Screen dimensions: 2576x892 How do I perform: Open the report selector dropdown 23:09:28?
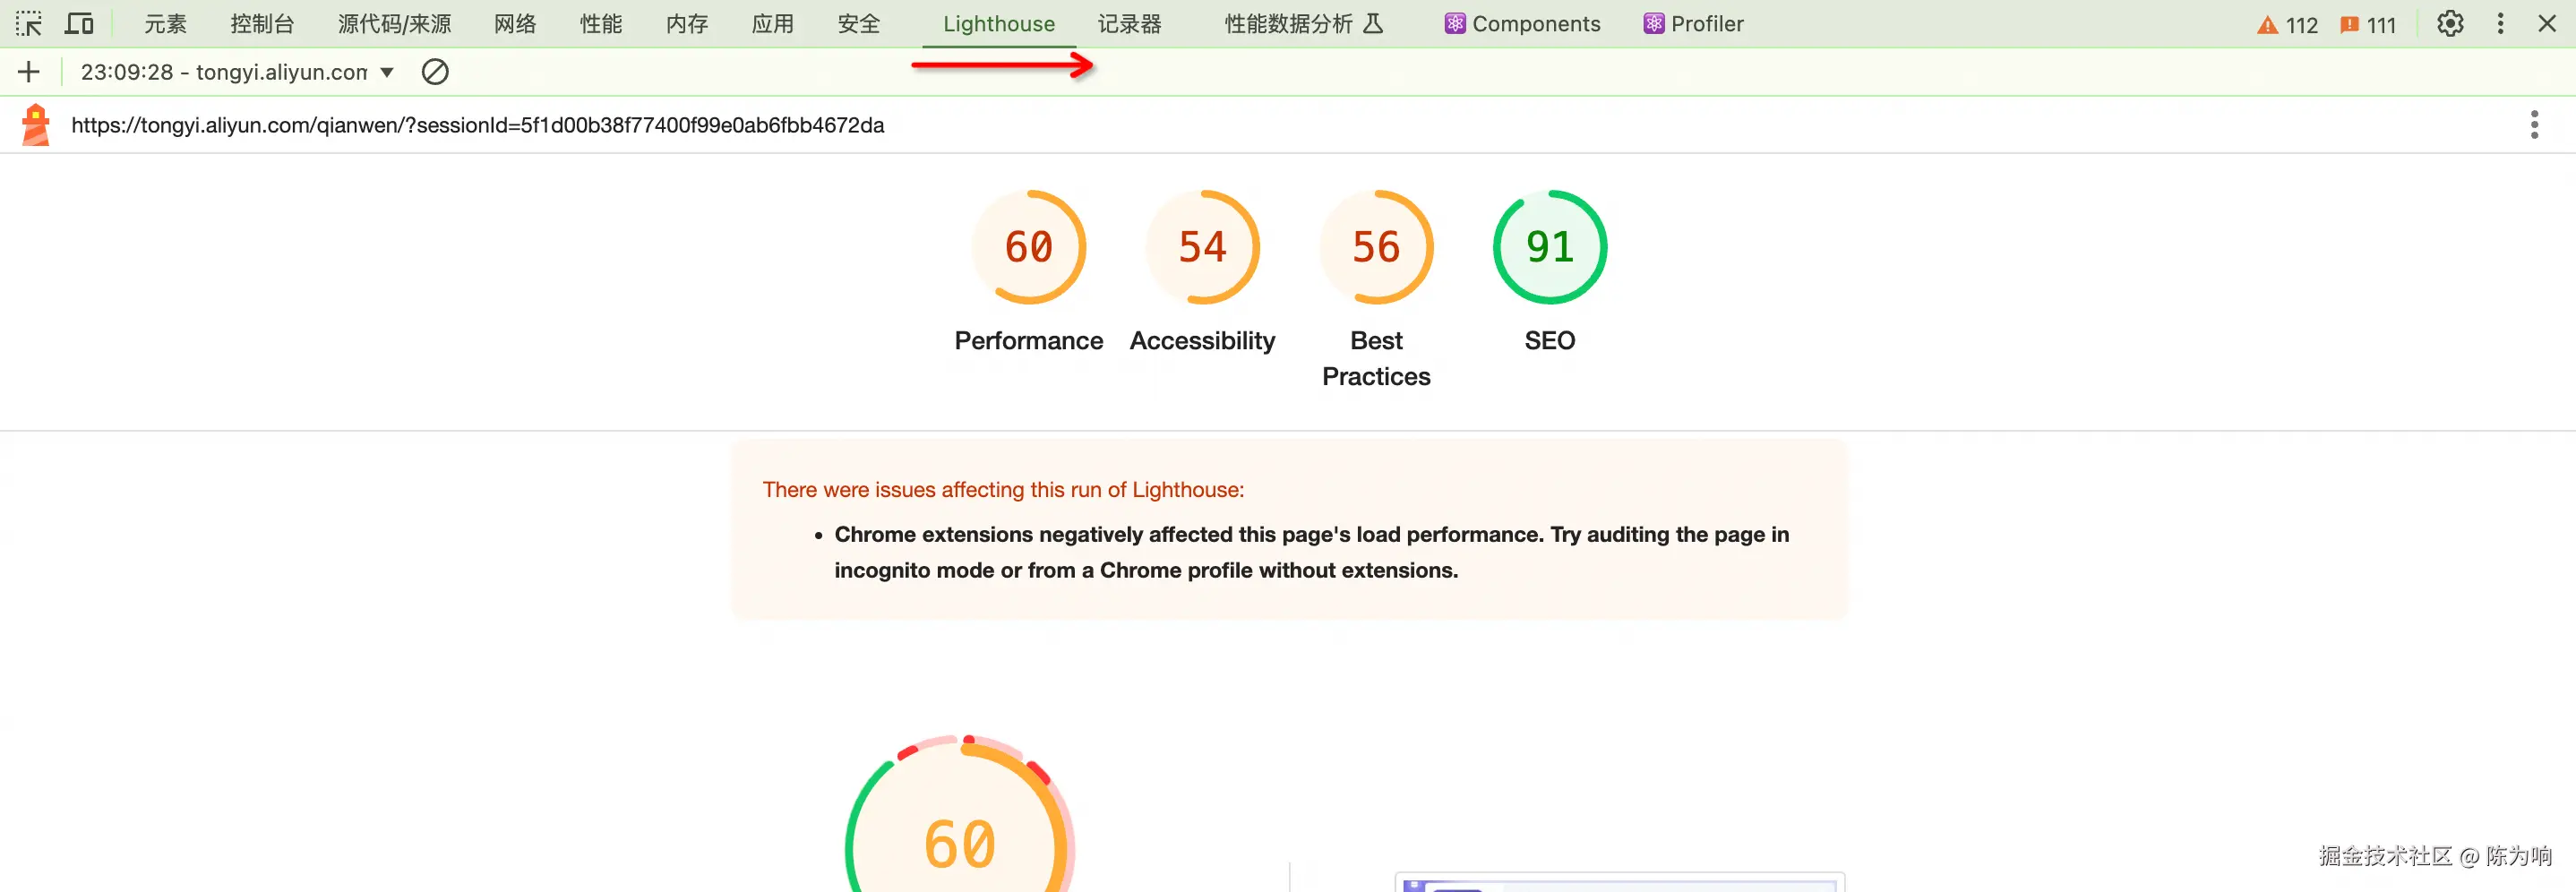pyautogui.click(x=237, y=72)
